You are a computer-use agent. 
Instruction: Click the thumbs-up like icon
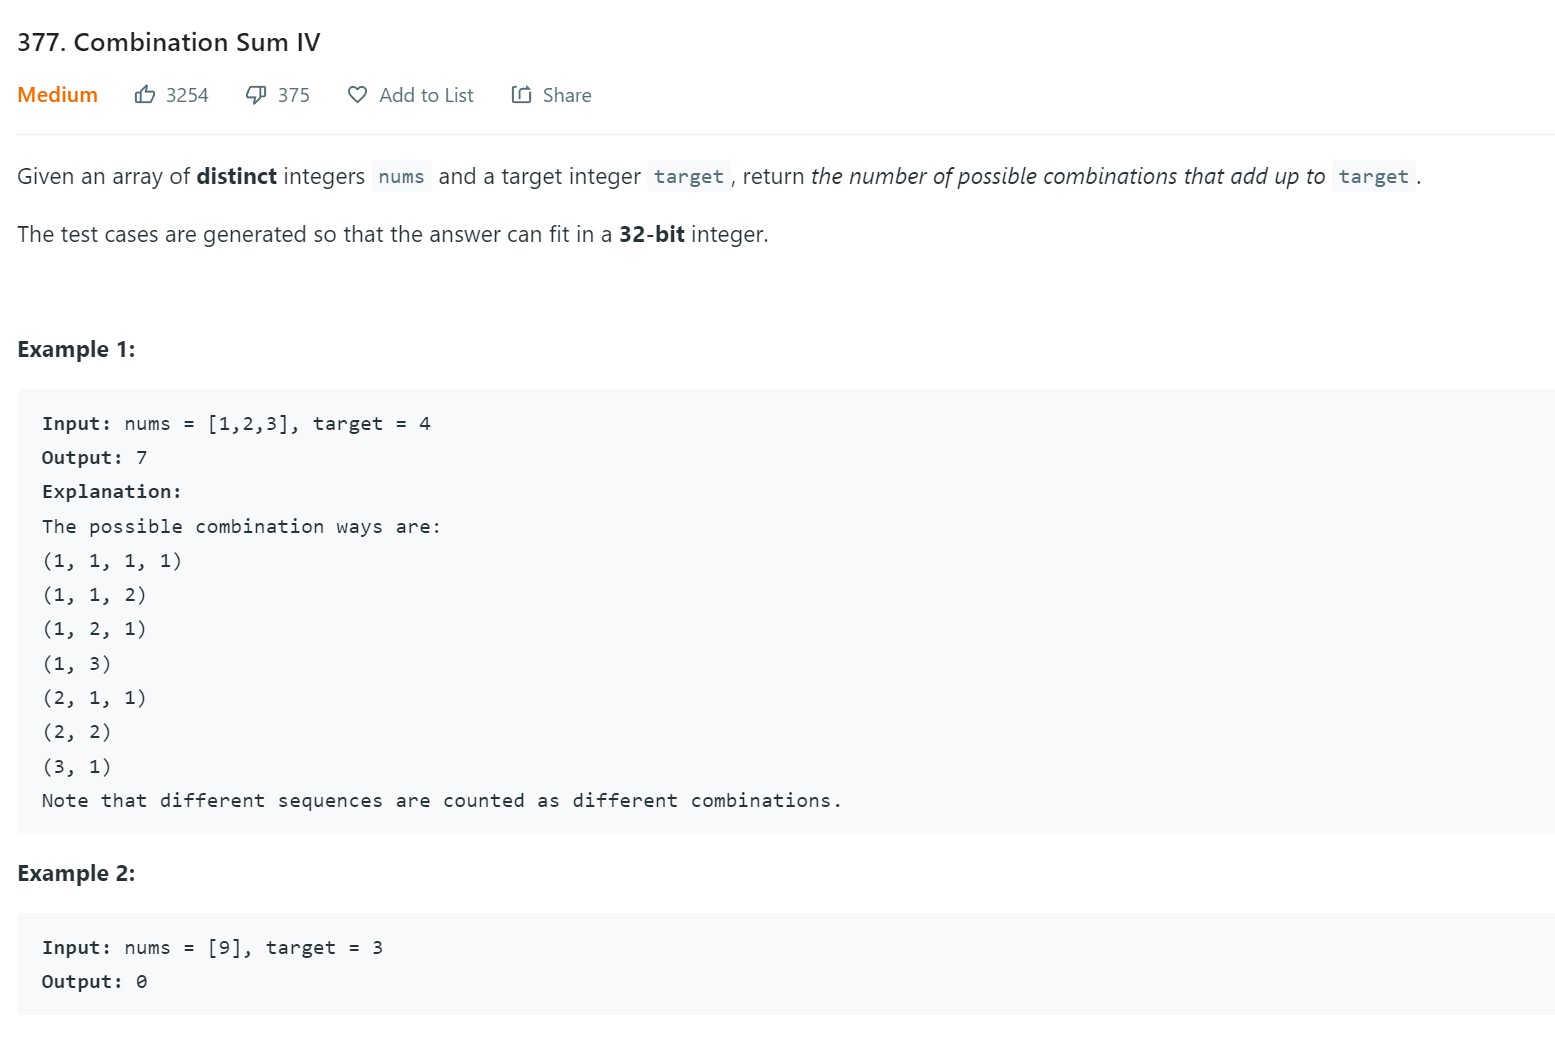(145, 95)
